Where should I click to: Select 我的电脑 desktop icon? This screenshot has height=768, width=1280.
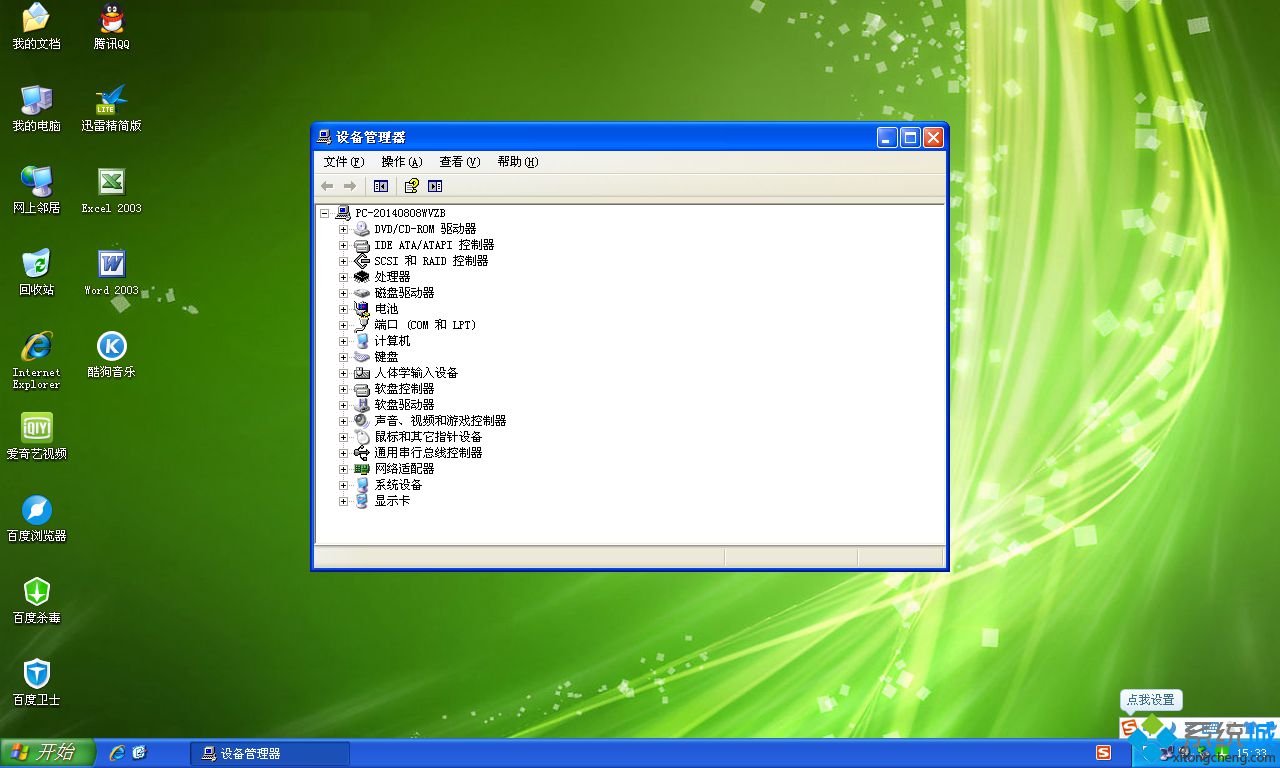tap(36, 108)
